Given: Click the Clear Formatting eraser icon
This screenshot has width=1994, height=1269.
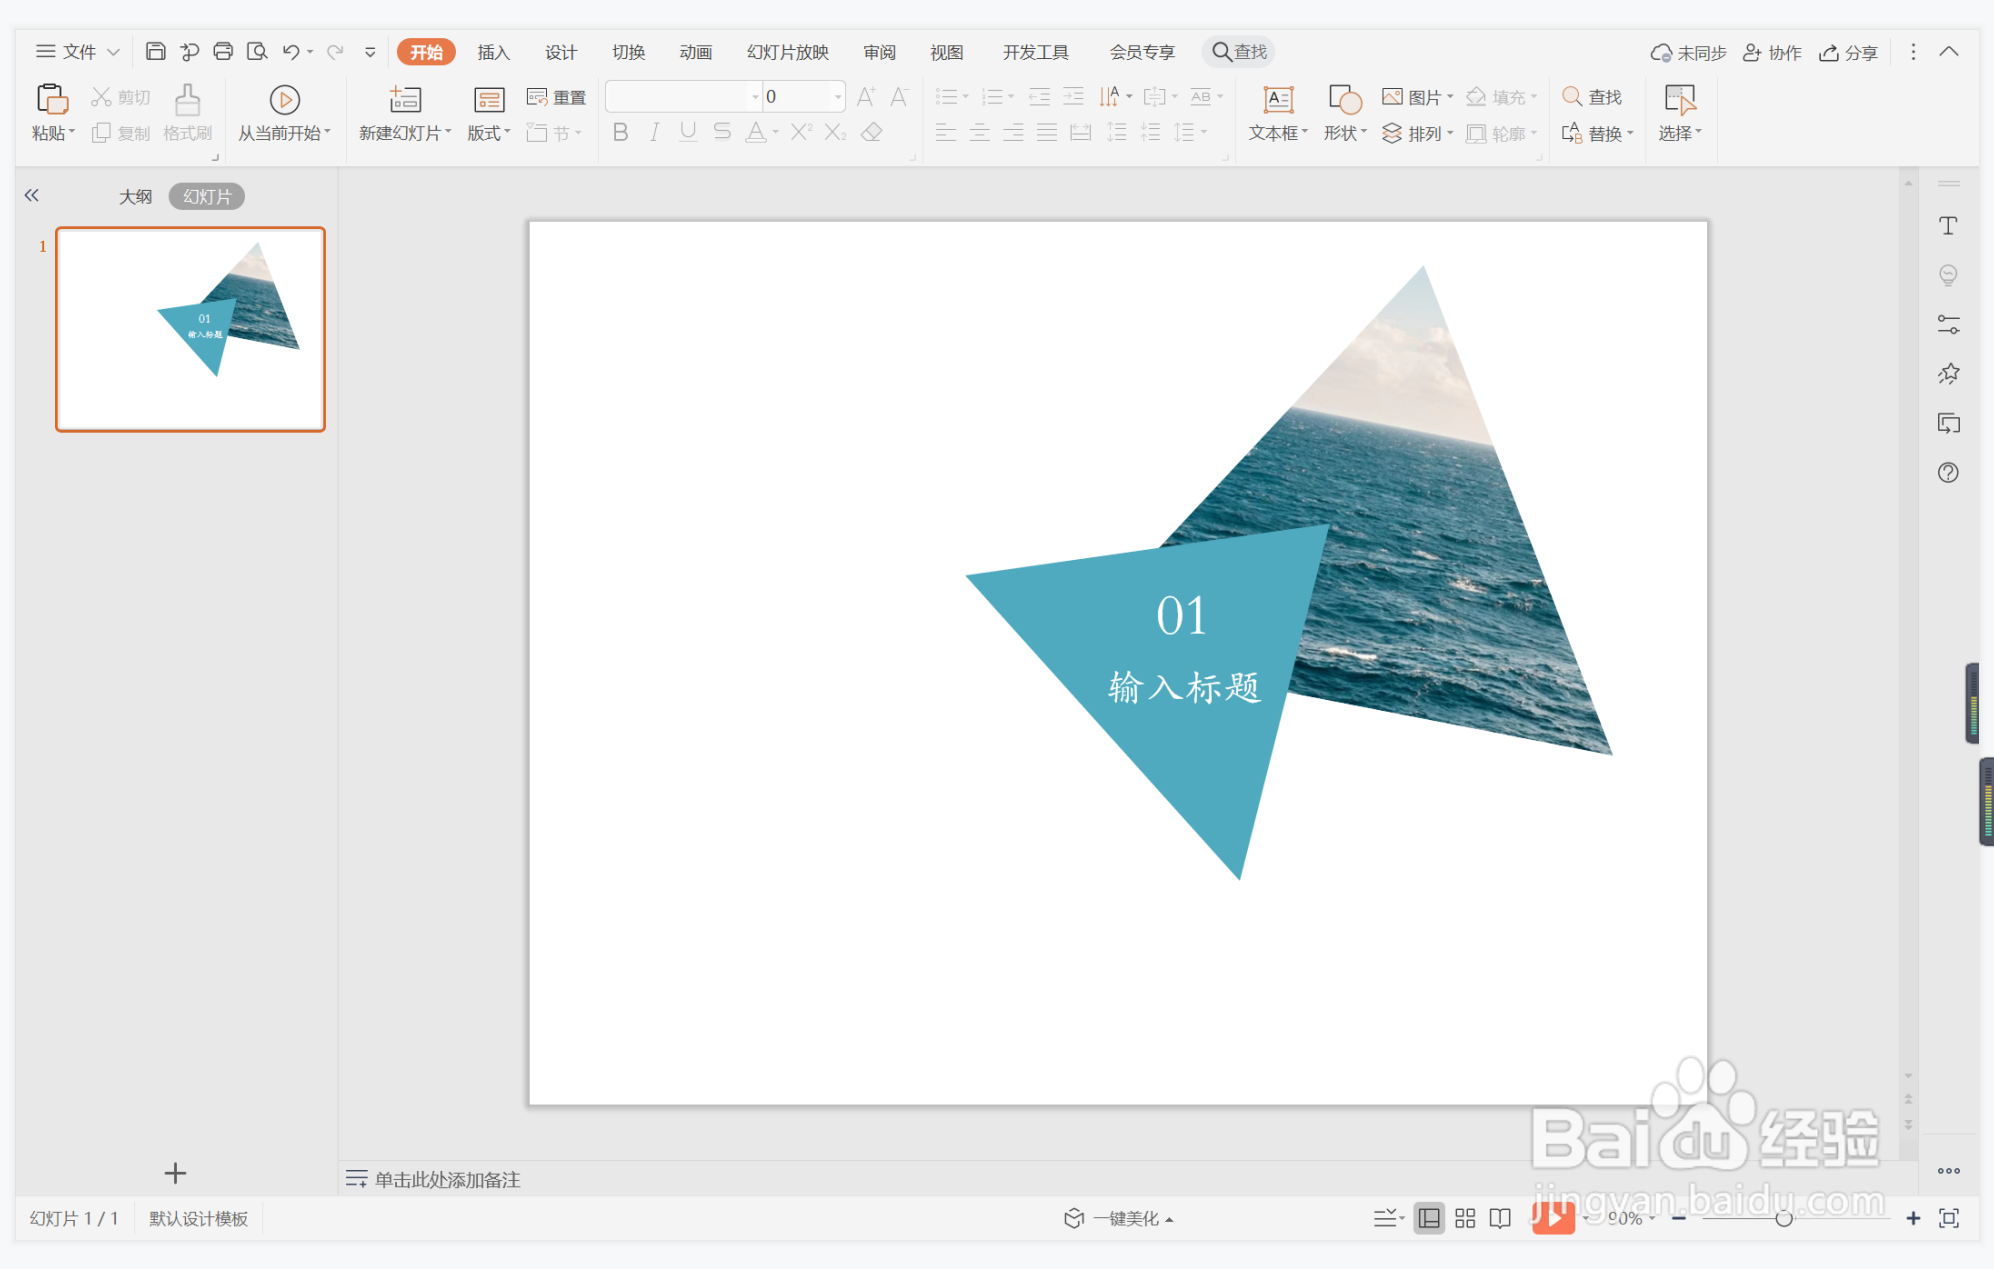Looking at the screenshot, I should tap(872, 132).
